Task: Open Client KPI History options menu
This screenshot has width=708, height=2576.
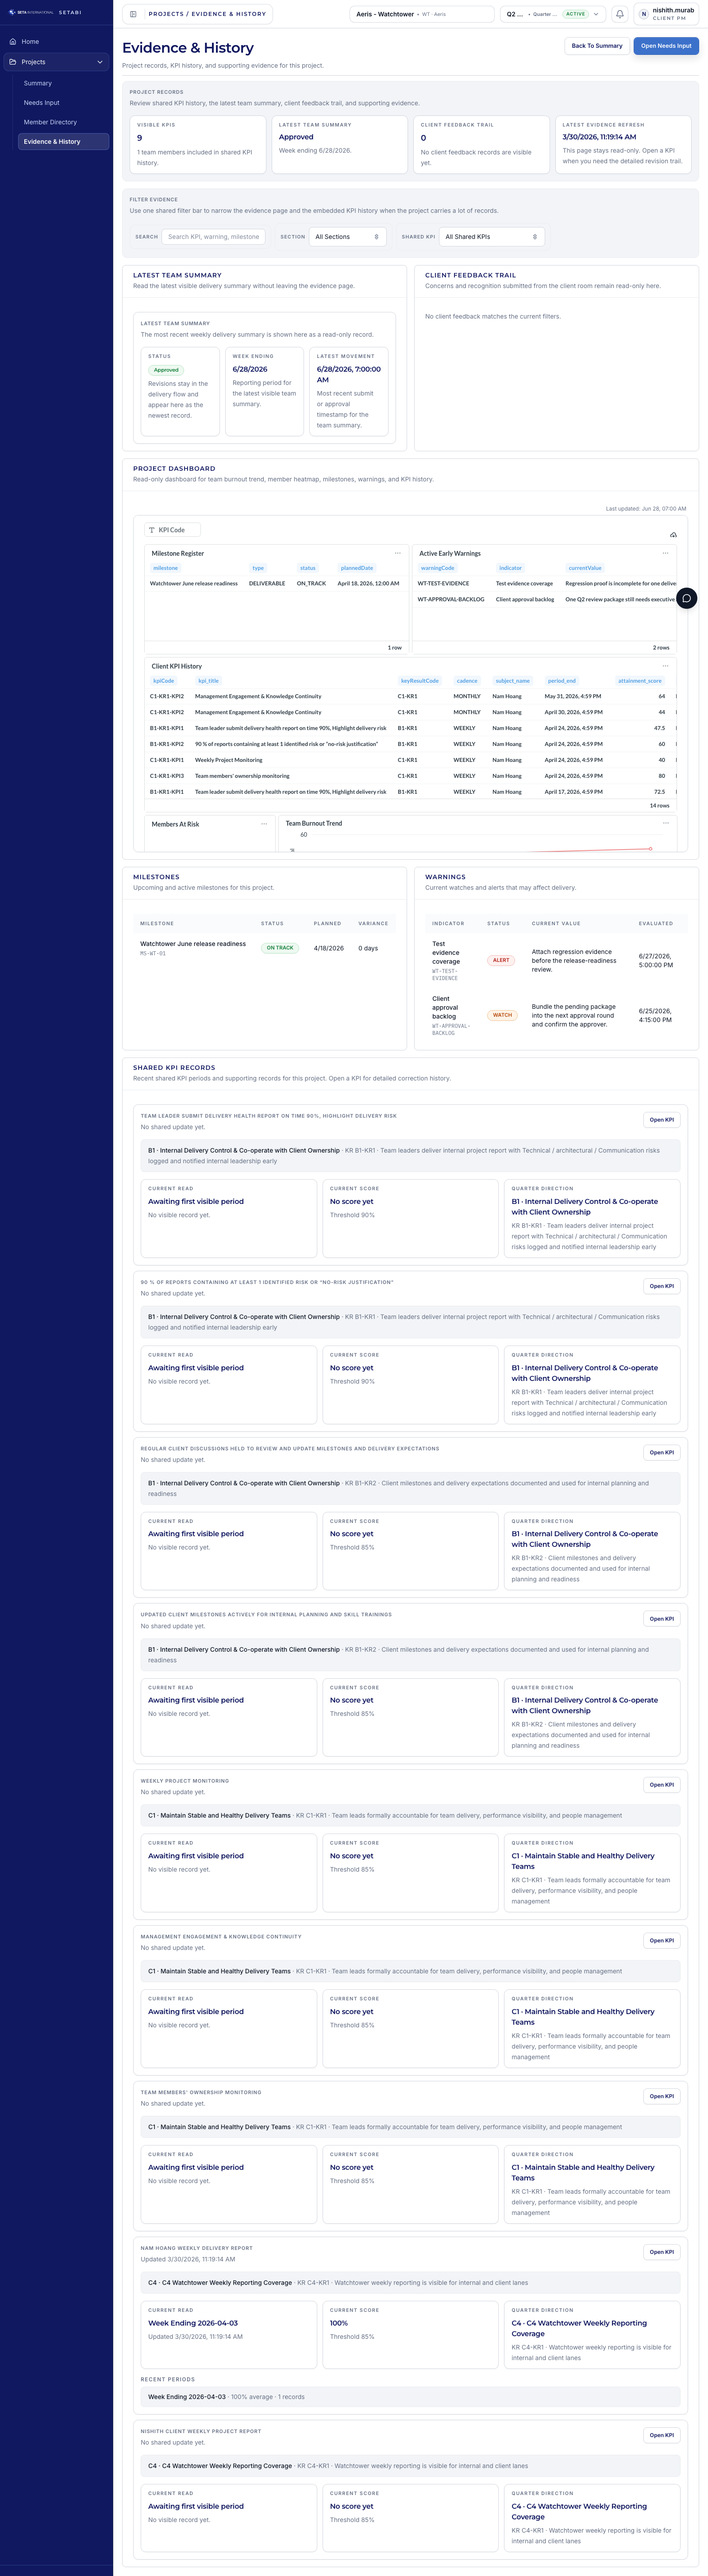Action: point(665,666)
